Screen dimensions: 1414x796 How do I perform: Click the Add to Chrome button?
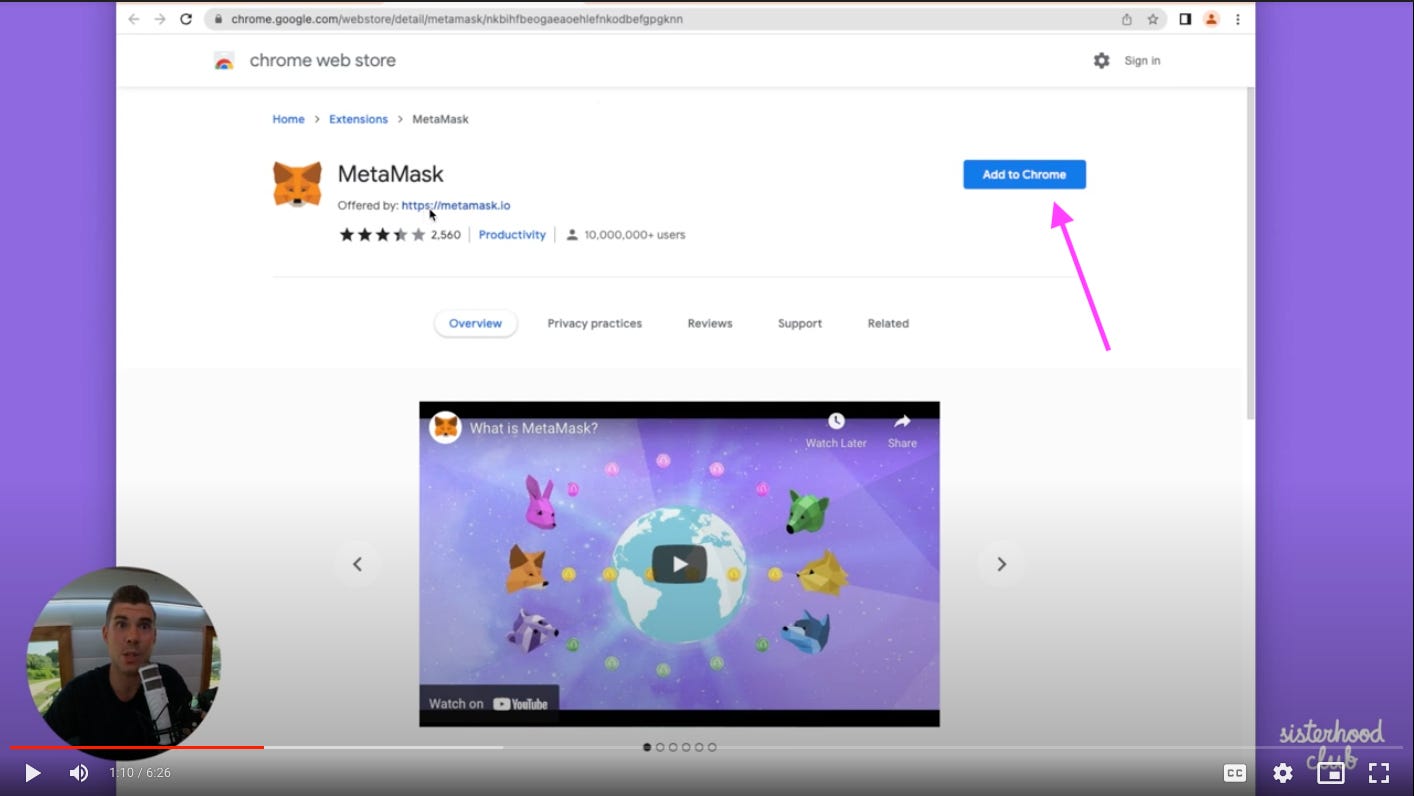(1024, 174)
